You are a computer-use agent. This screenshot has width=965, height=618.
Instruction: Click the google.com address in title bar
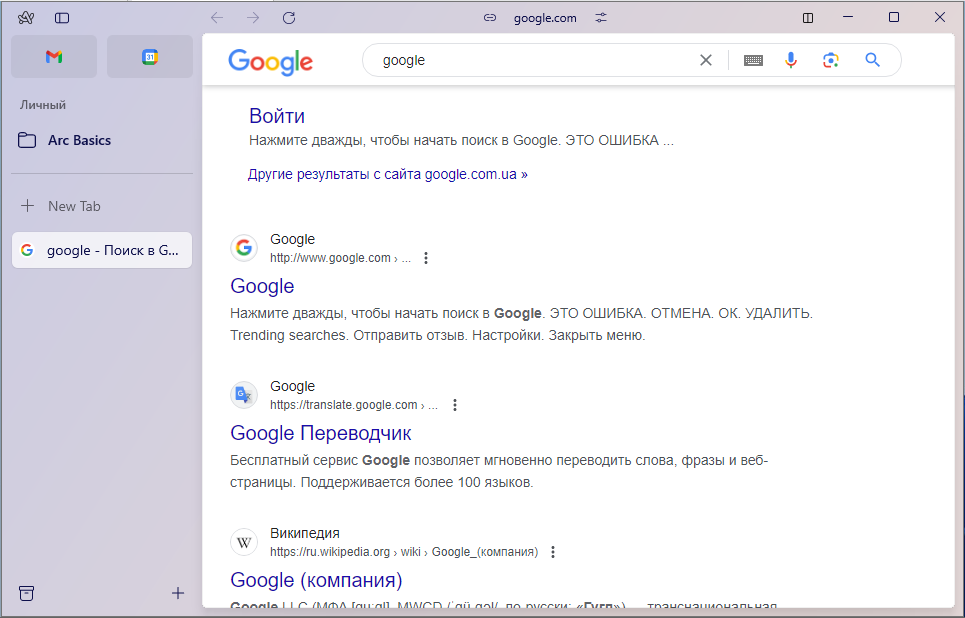tap(545, 18)
